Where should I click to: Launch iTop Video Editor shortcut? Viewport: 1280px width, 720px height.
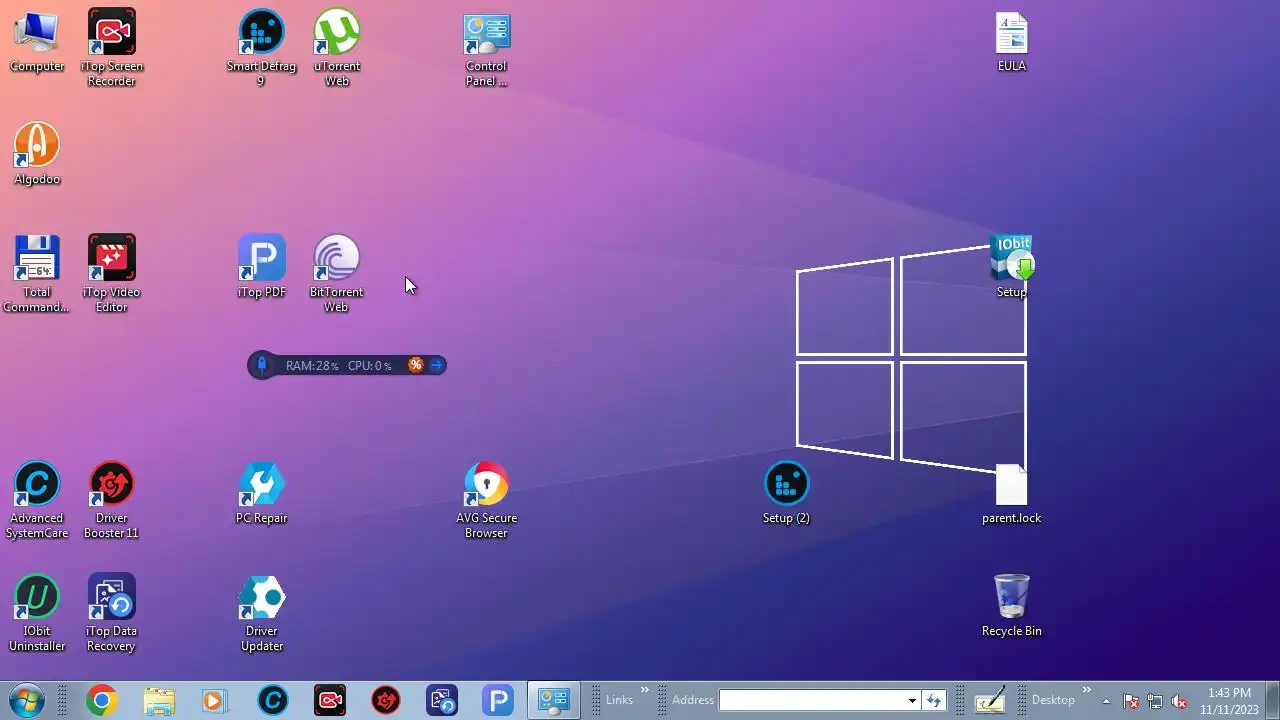[x=111, y=273]
